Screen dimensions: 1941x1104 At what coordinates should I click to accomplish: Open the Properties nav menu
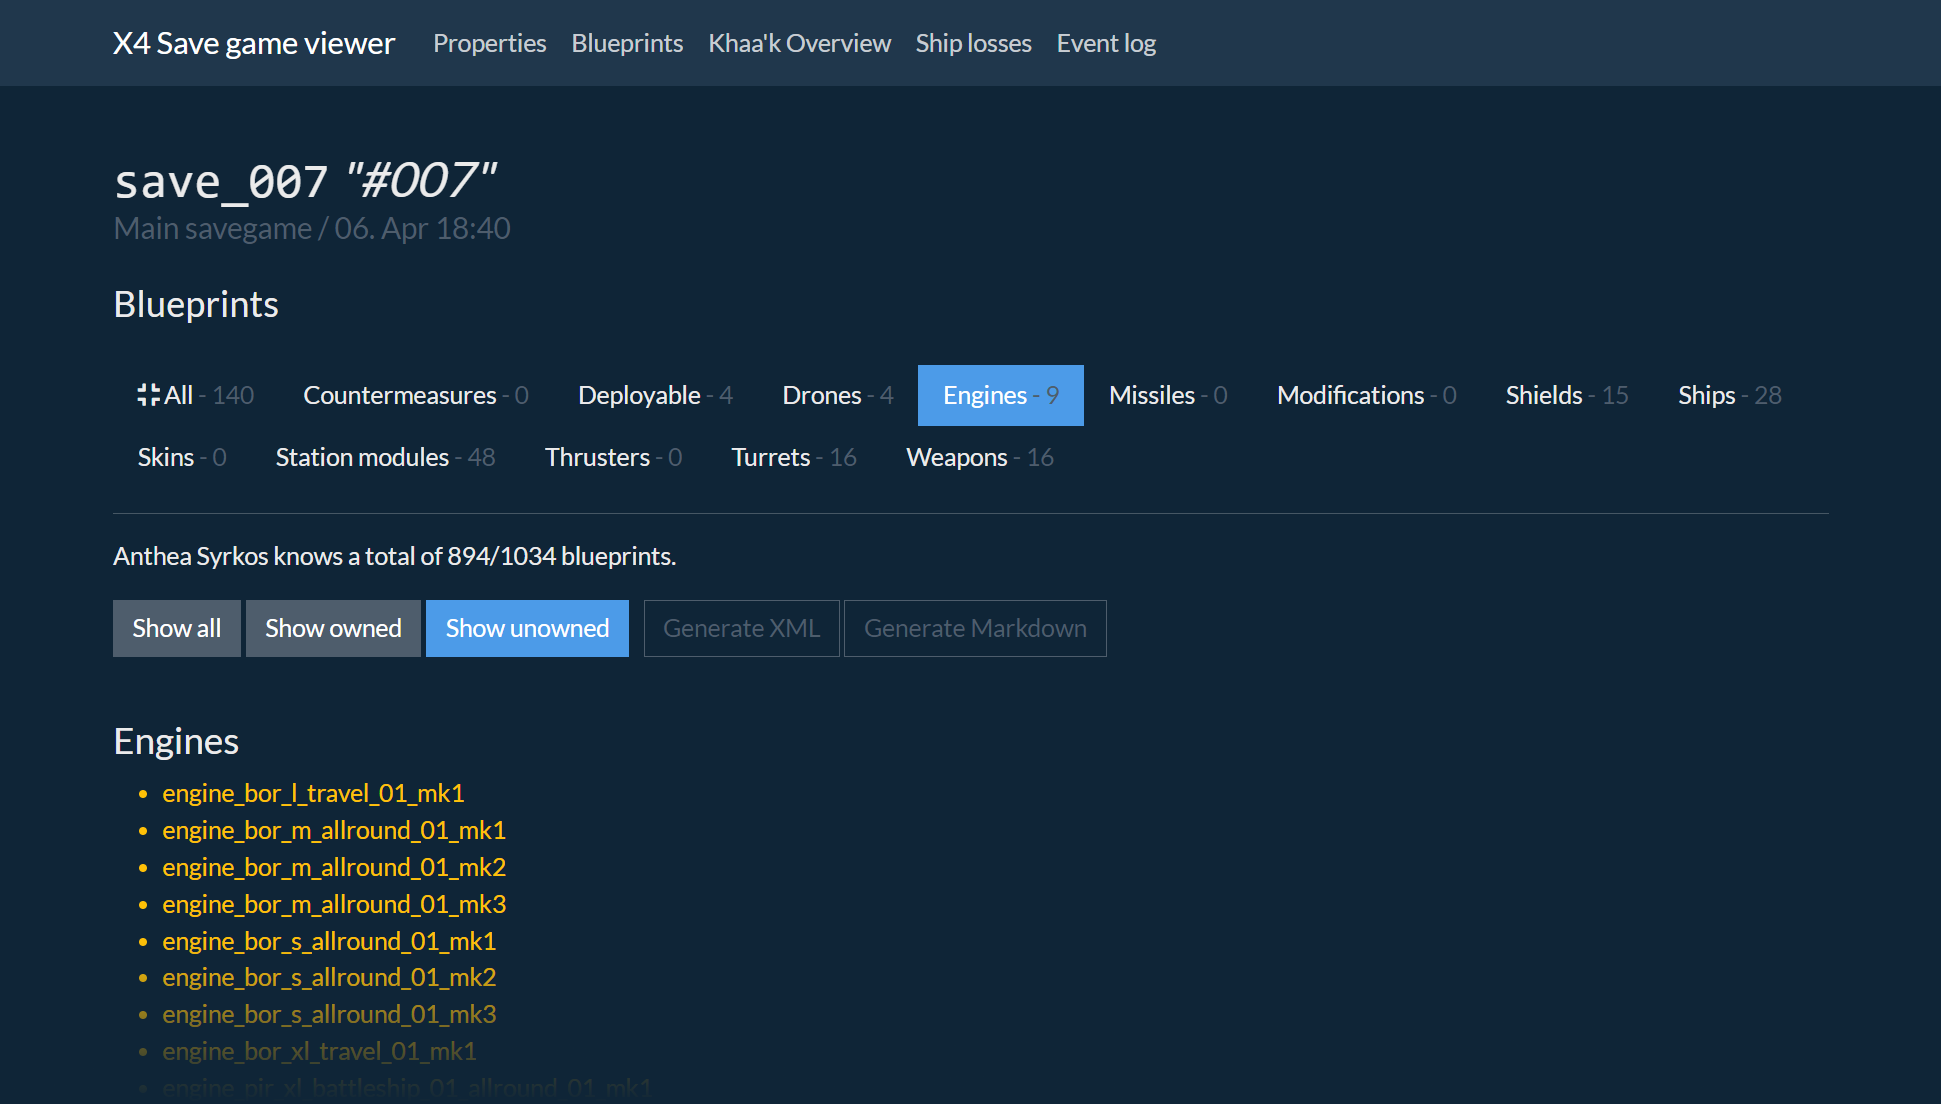click(x=489, y=43)
